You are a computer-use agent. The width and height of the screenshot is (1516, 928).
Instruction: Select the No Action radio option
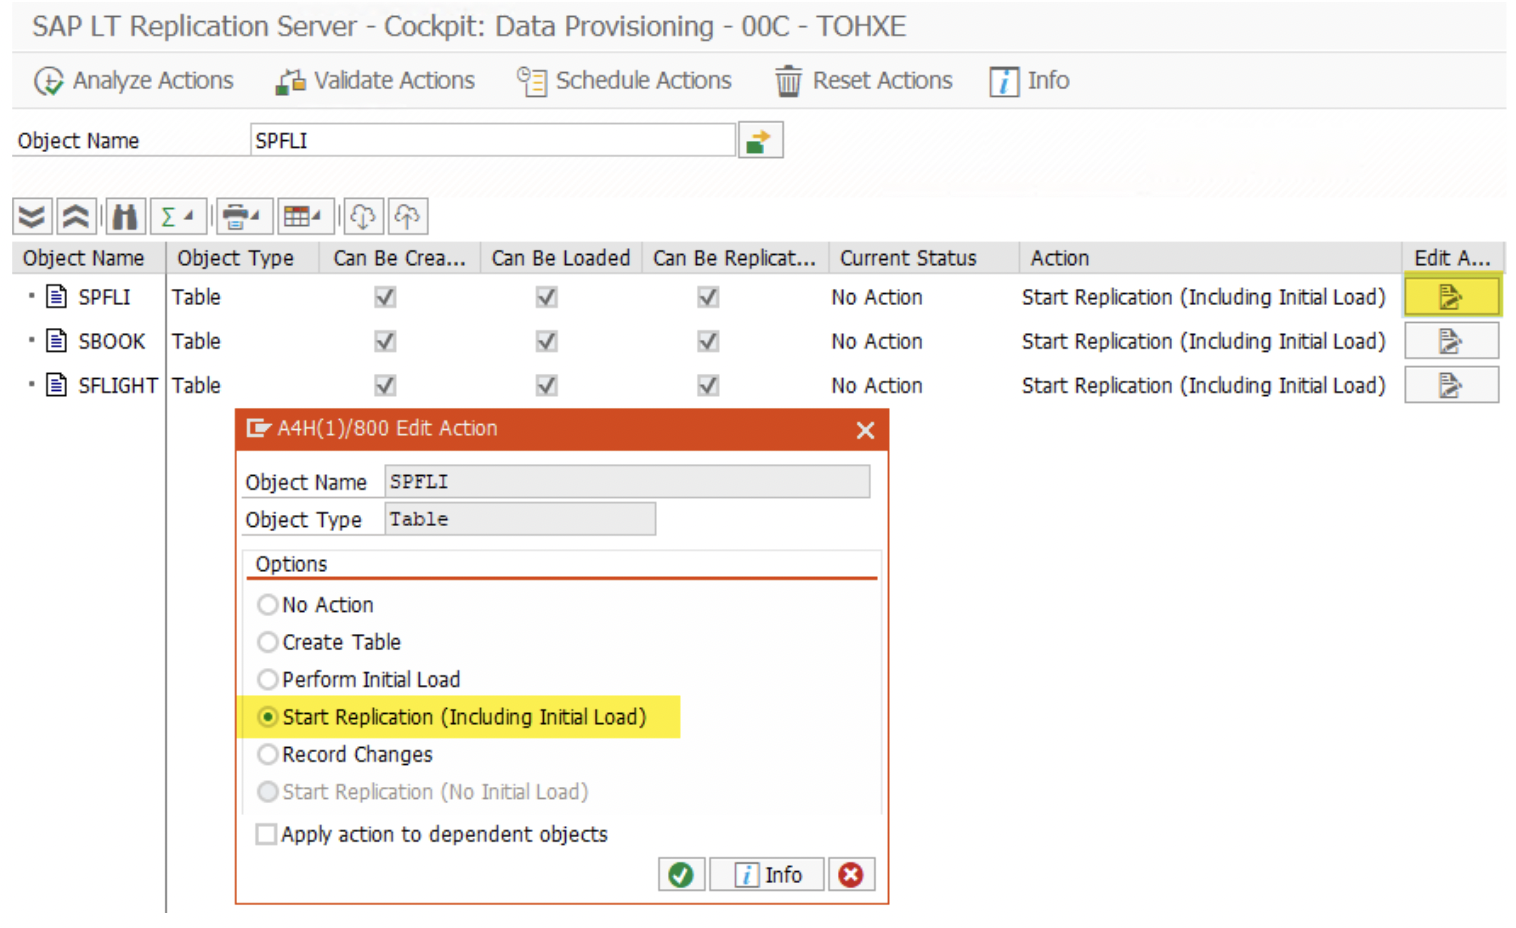coord(267,605)
